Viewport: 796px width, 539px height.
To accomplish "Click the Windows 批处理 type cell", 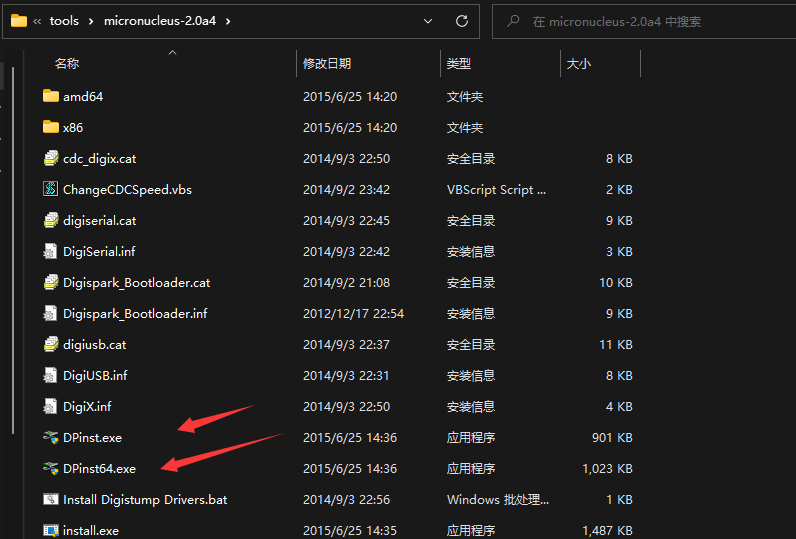I will coord(498,500).
